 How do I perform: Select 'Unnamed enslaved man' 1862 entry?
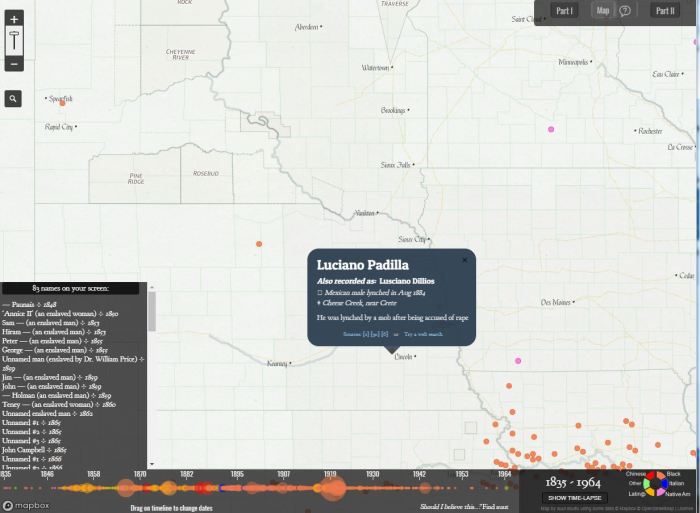[47, 413]
